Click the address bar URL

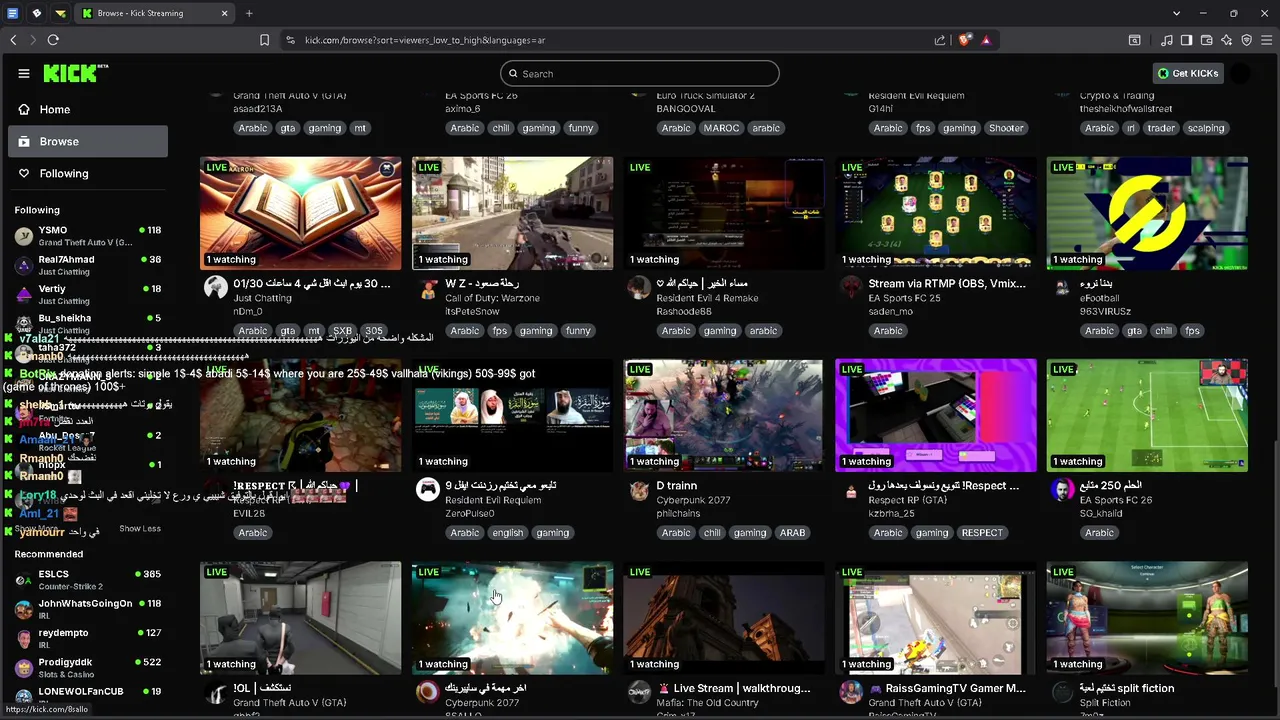pos(425,40)
